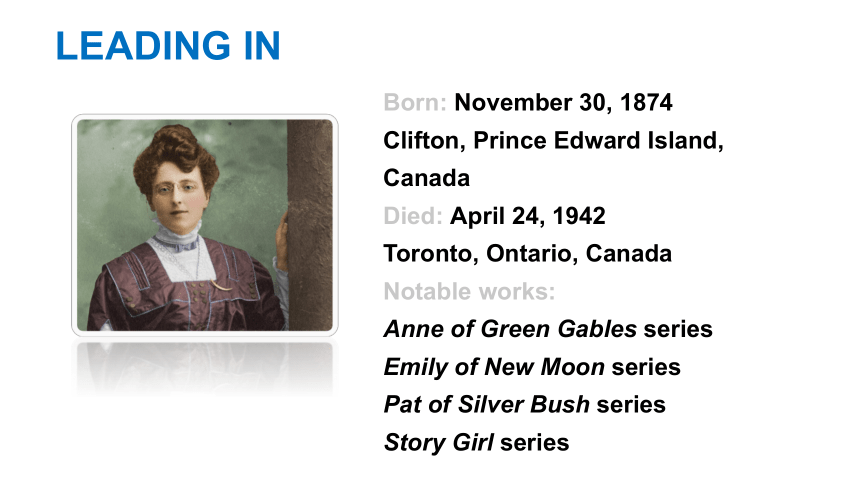Viewport: 860px width, 484px height.
Task: Click the gray Born: label
Action: pos(415,103)
